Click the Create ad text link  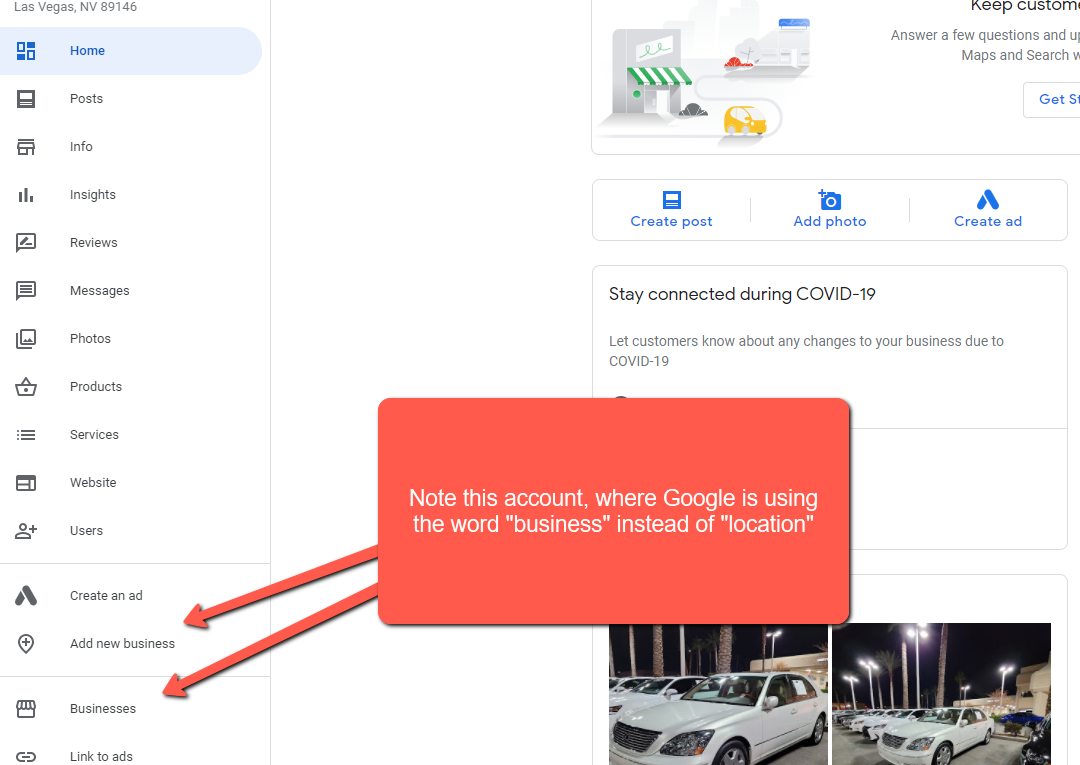coord(988,222)
